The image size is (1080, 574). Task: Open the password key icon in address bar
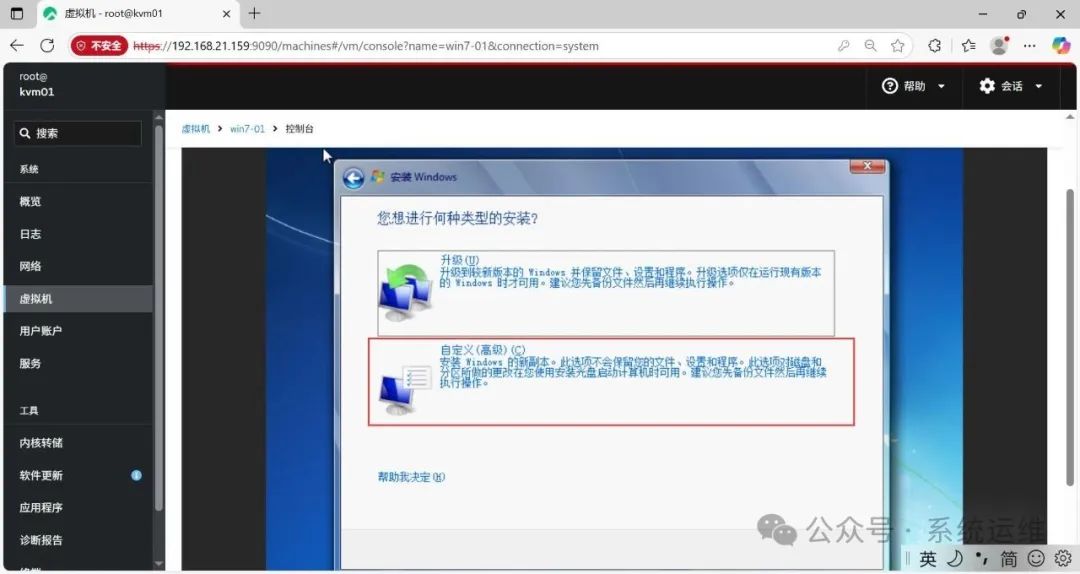tap(844, 45)
